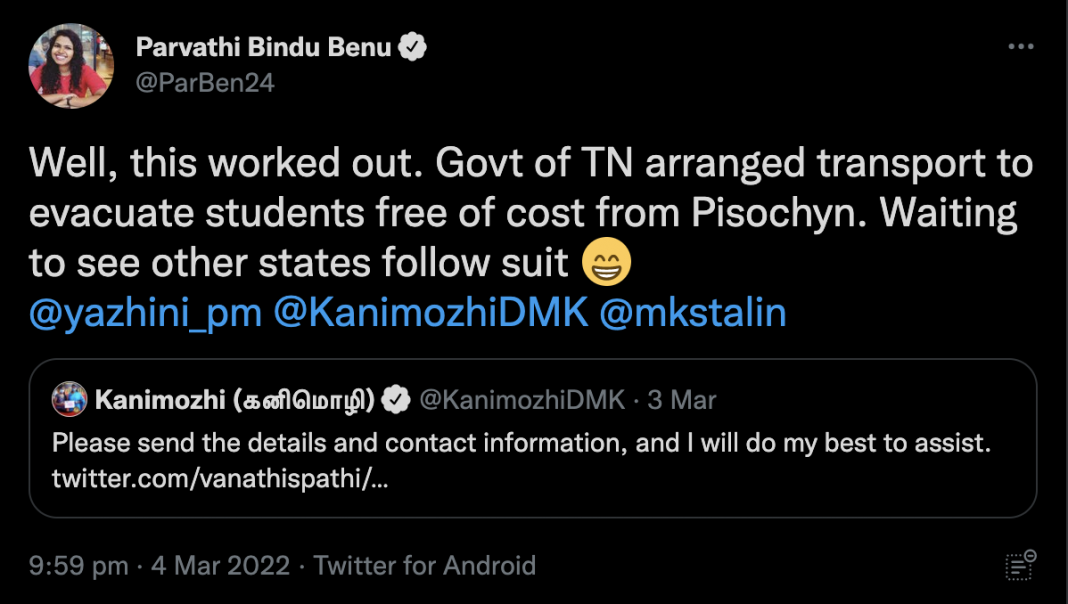1068x604 pixels.
Task: Visit the @mkstalin mention
Action: [x=692, y=313]
